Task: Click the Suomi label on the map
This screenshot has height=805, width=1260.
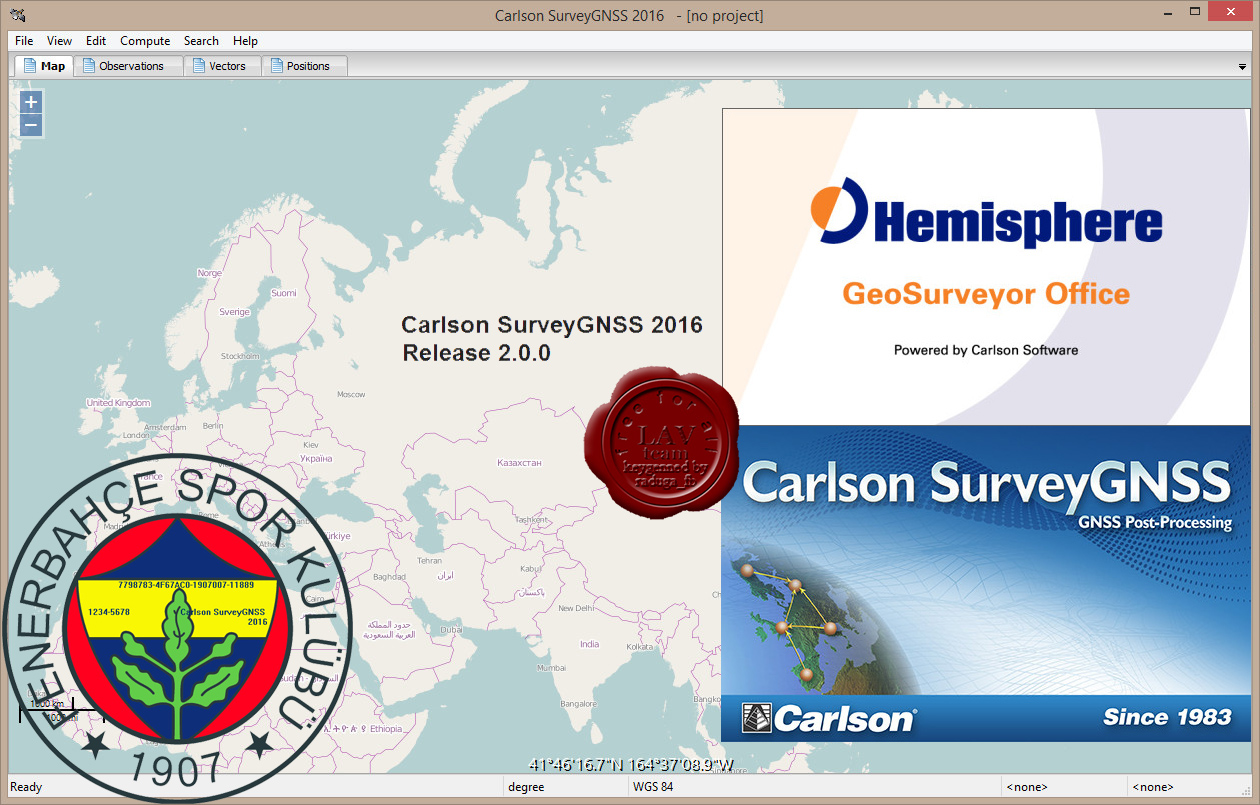Action: pyautogui.click(x=284, y=293)
